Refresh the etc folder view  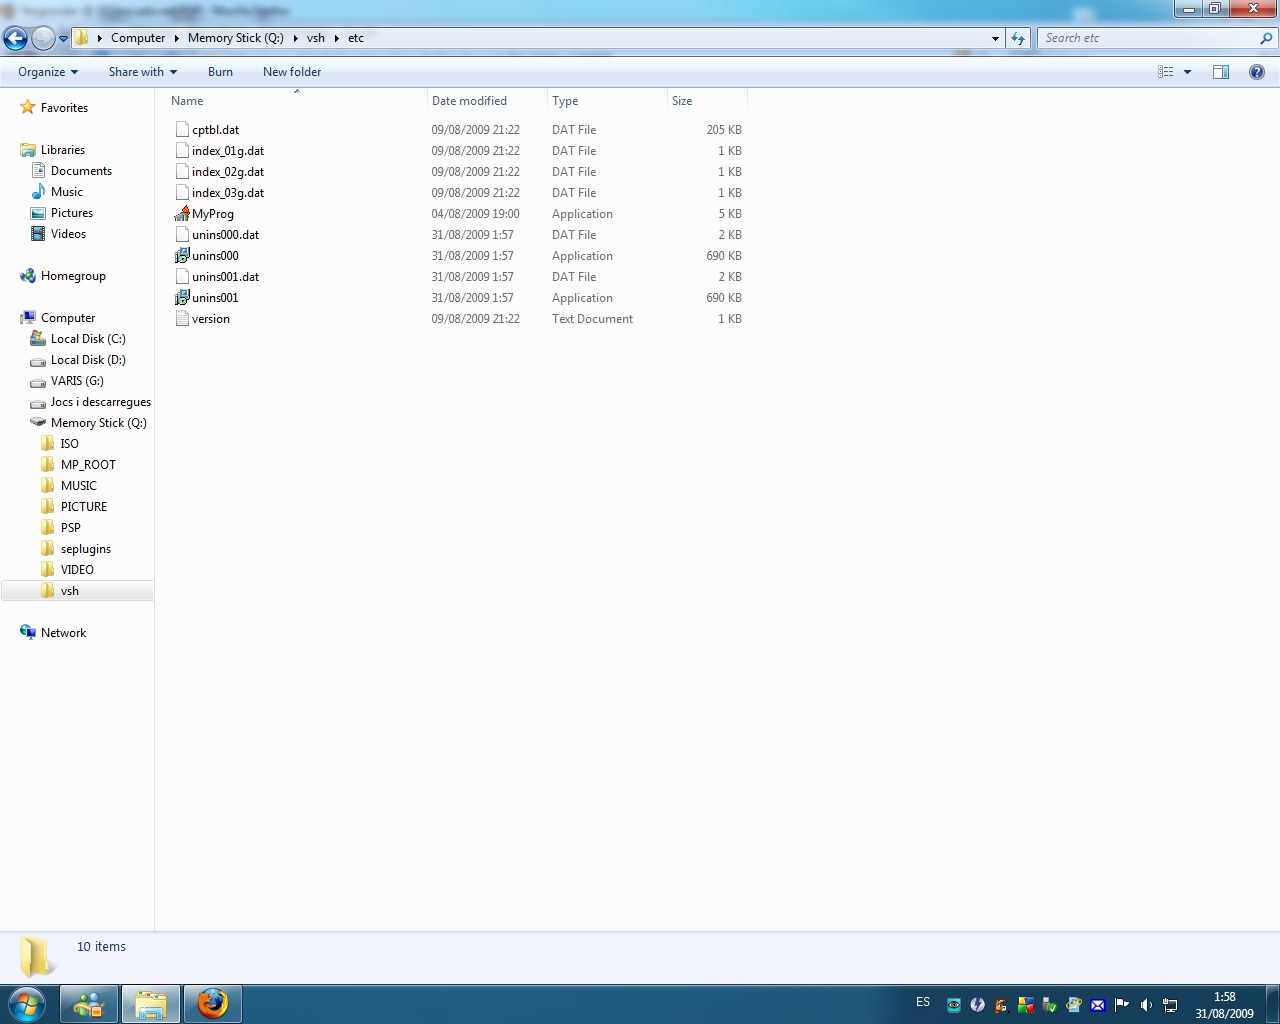coord(1018,38)
